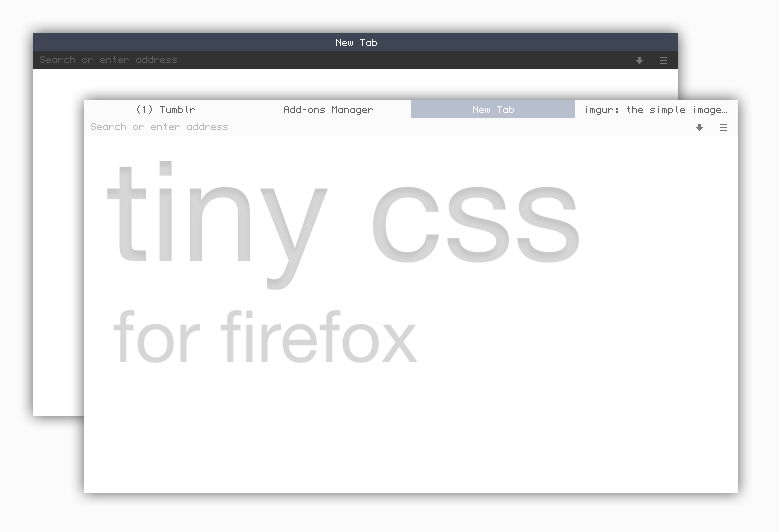The image size is (779, 532).
Task: Open the hamburger menu in the front window
Action: coord(723,128)
